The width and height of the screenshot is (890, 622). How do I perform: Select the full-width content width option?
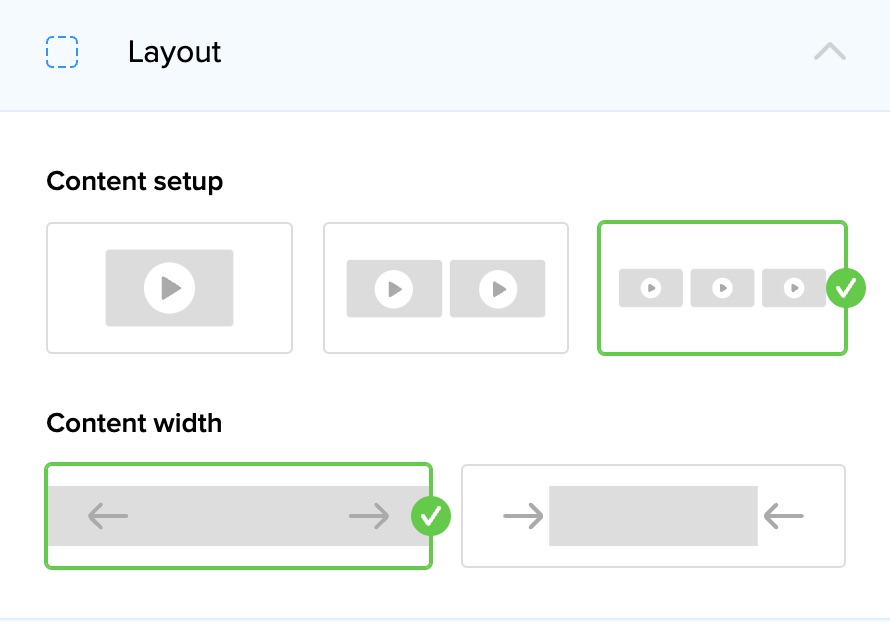tap(238, 516)
